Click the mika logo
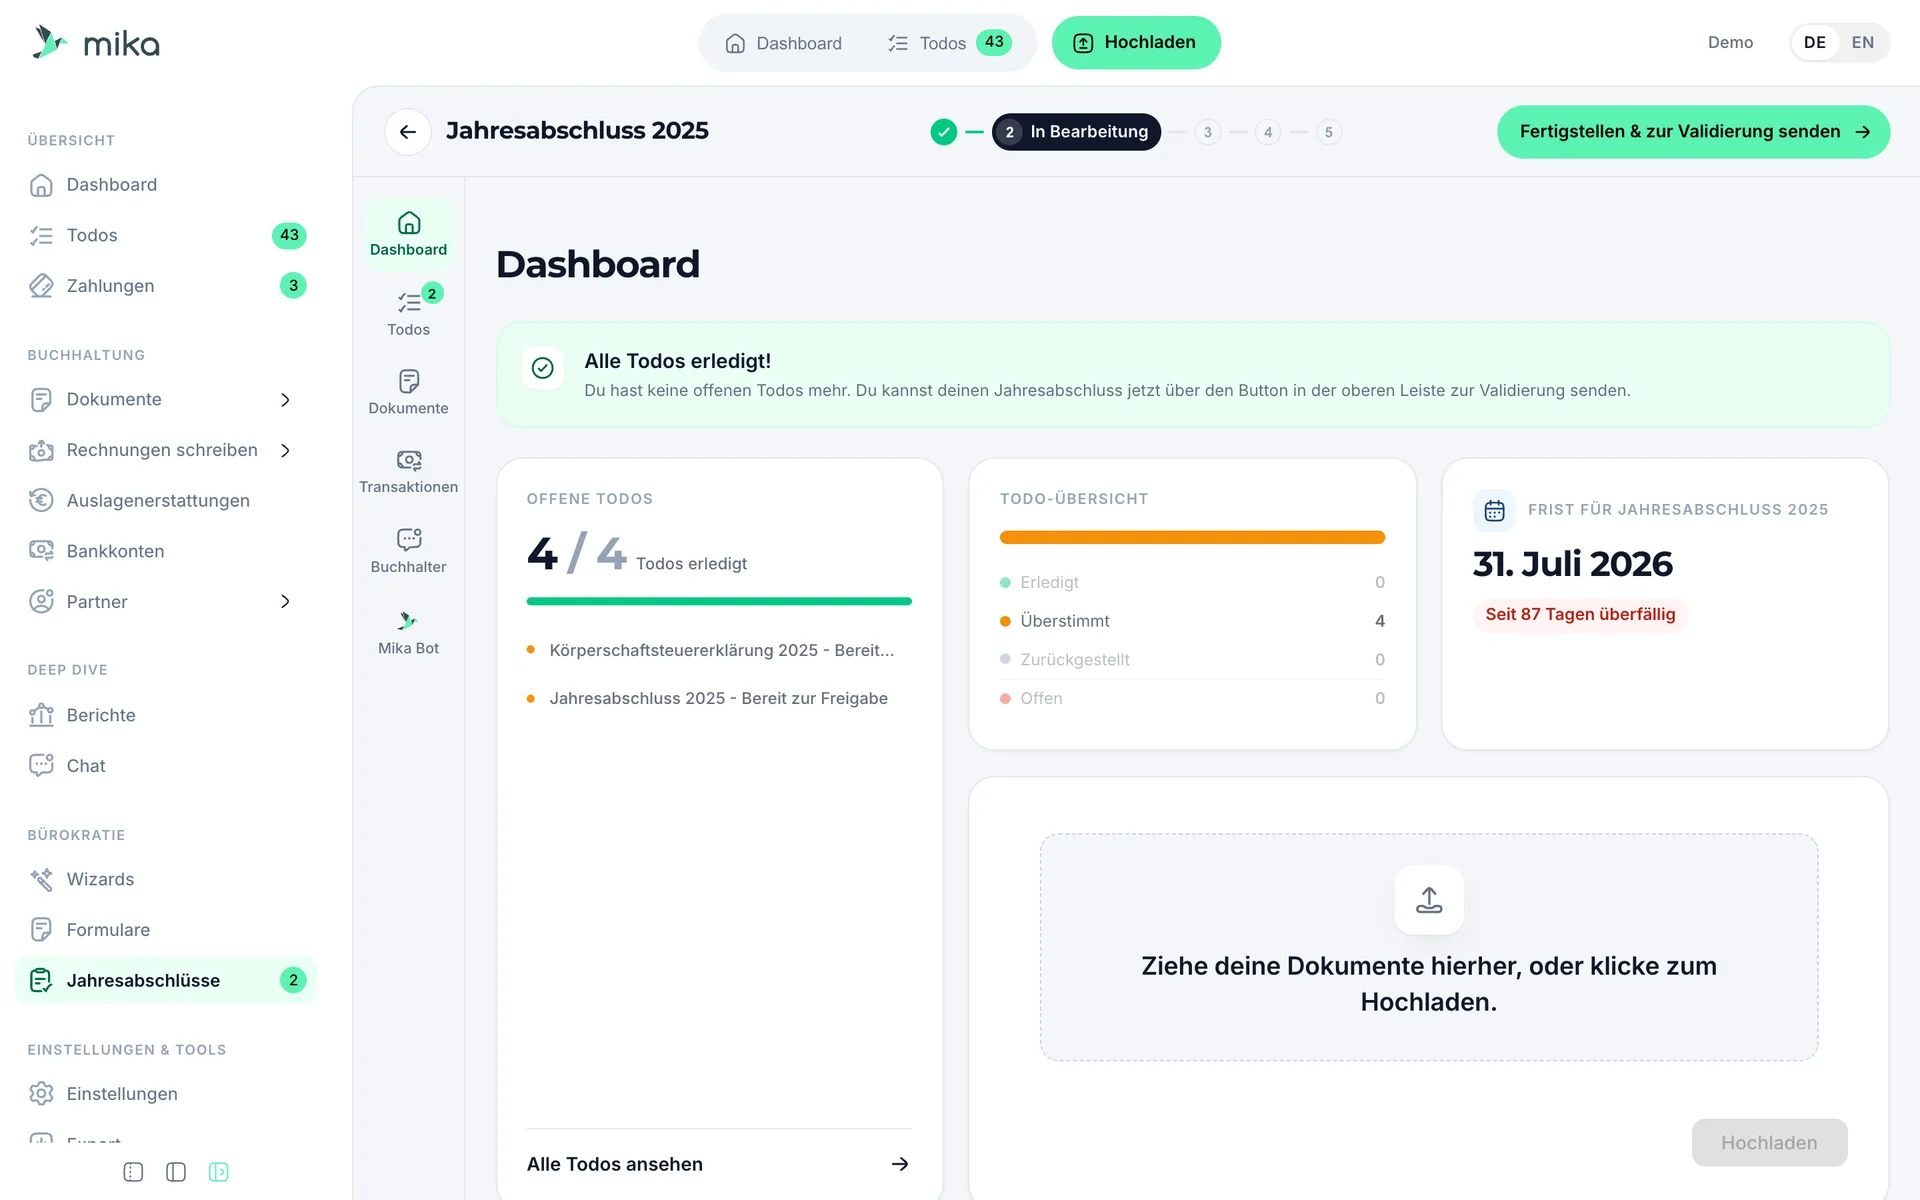Image resolution: width=1920 pixels, height=1200 pixels. (96, 43)
